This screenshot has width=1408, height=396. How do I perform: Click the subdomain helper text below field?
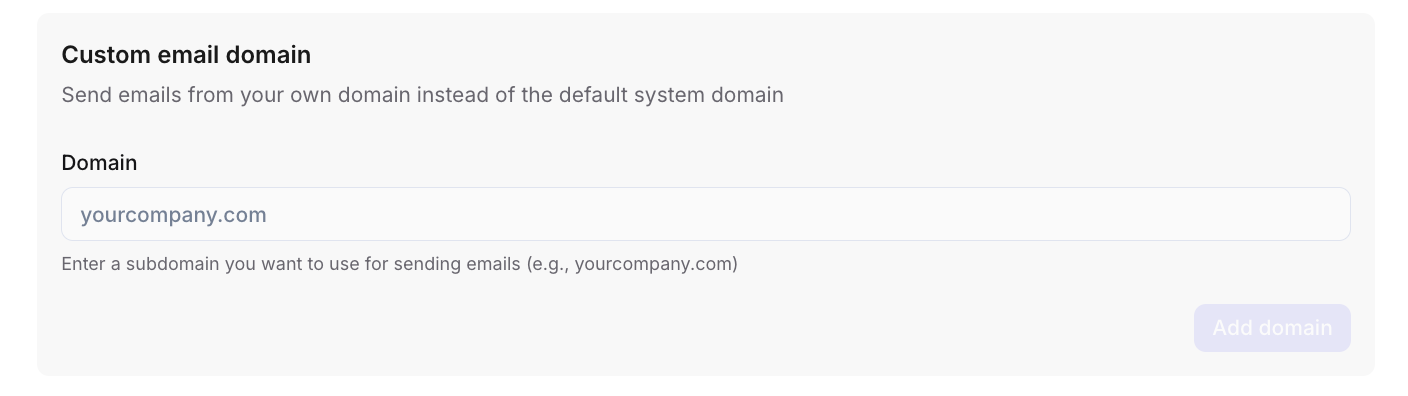coord(399,264)
